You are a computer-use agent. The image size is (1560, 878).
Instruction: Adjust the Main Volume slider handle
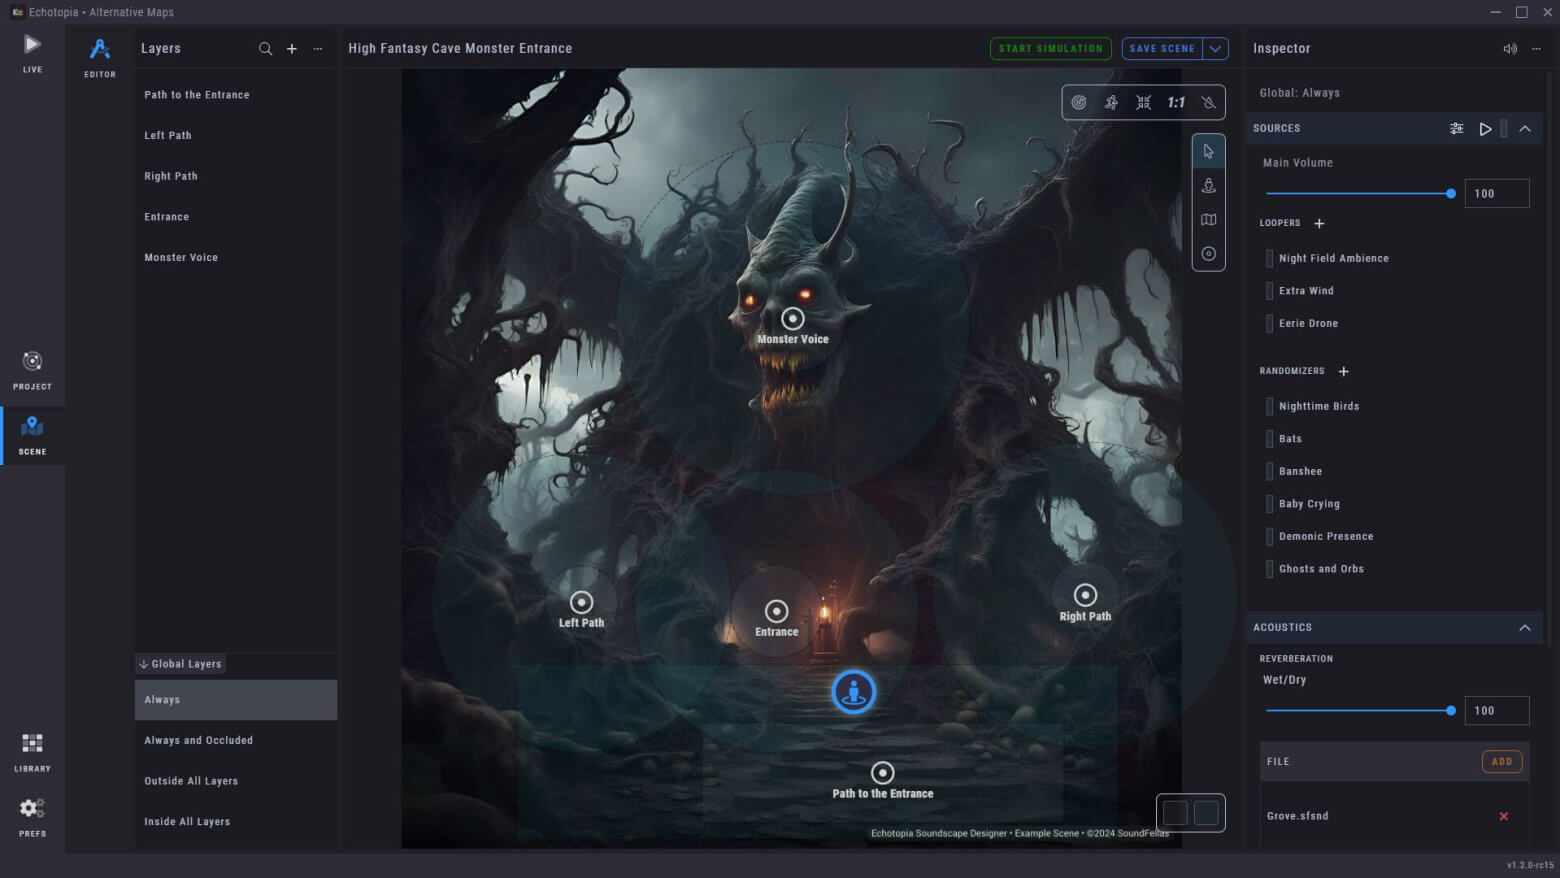point(1450,194)
